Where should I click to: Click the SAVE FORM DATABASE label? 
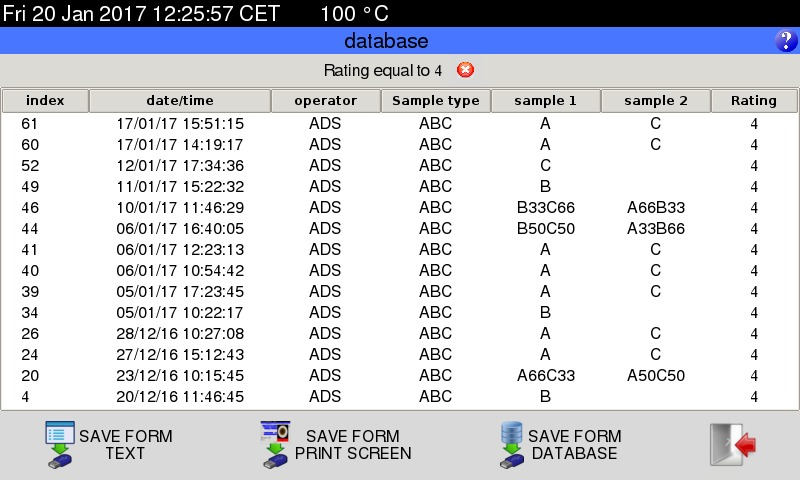(575, 445)
